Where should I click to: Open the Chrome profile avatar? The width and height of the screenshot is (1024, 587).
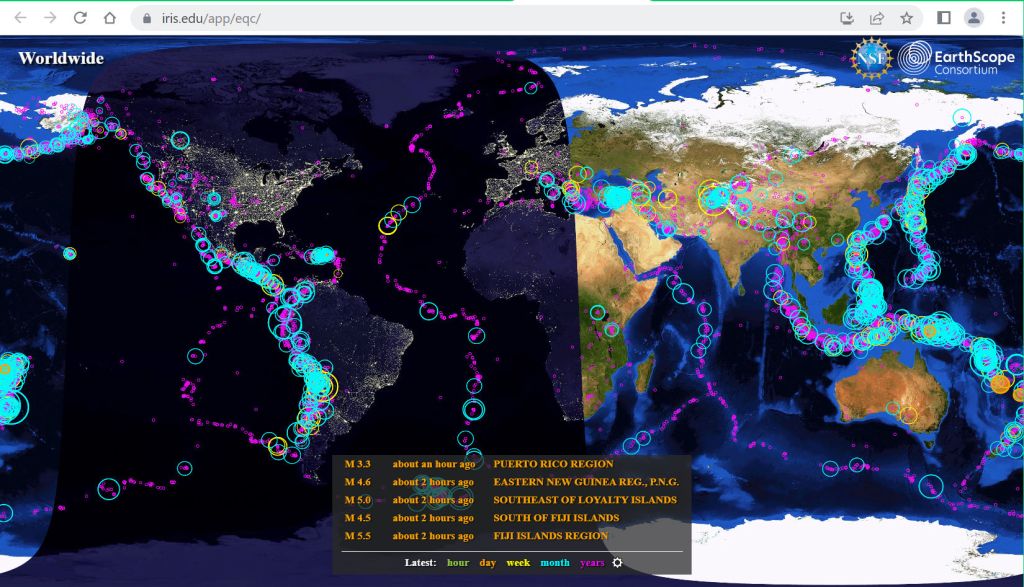(973, 18)
